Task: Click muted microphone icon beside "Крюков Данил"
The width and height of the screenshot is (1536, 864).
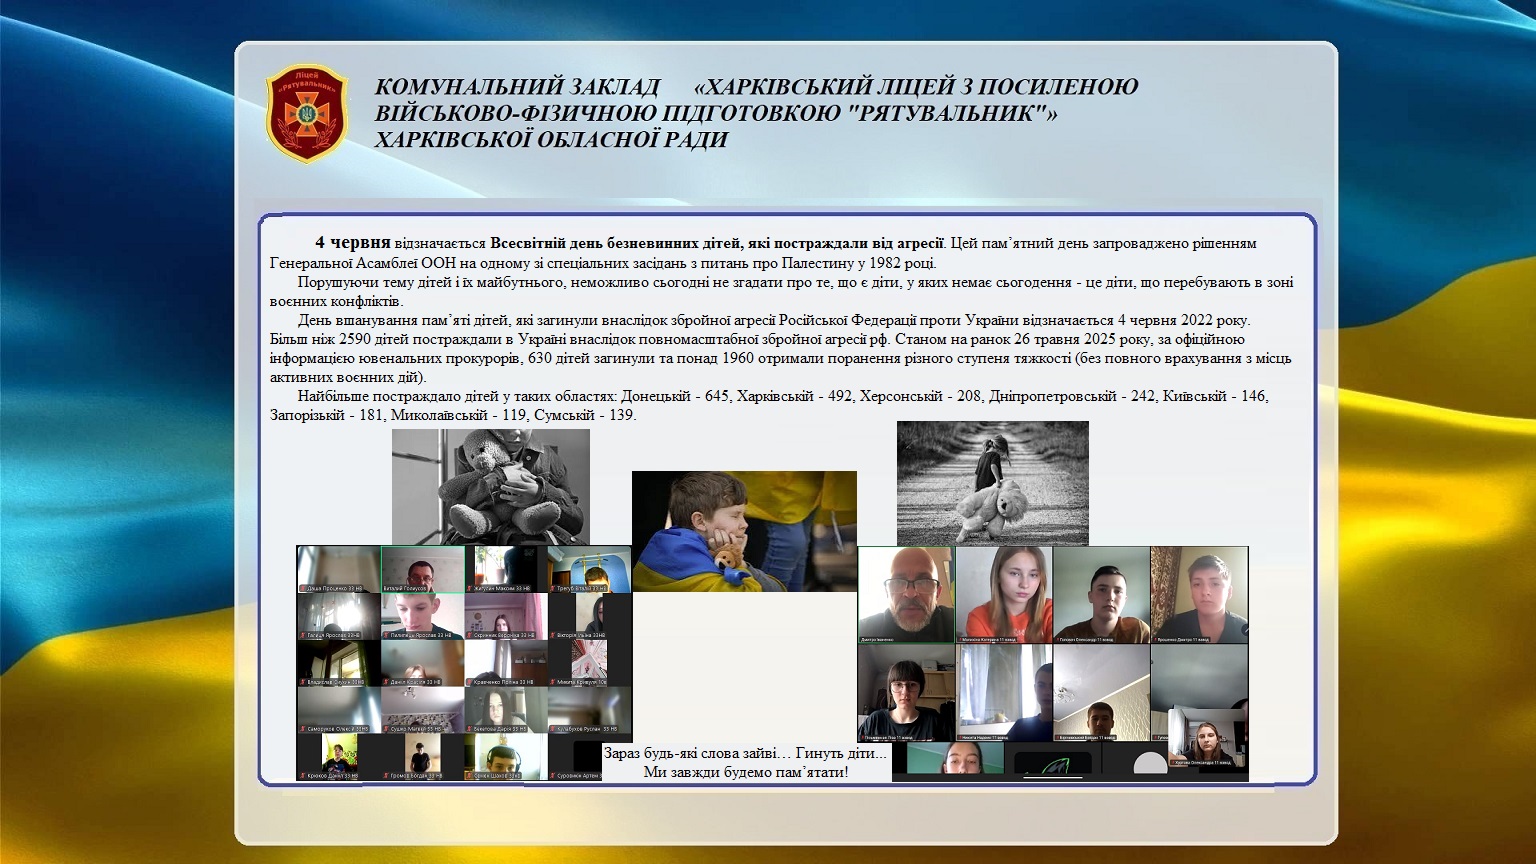Action: pos(302,775)
